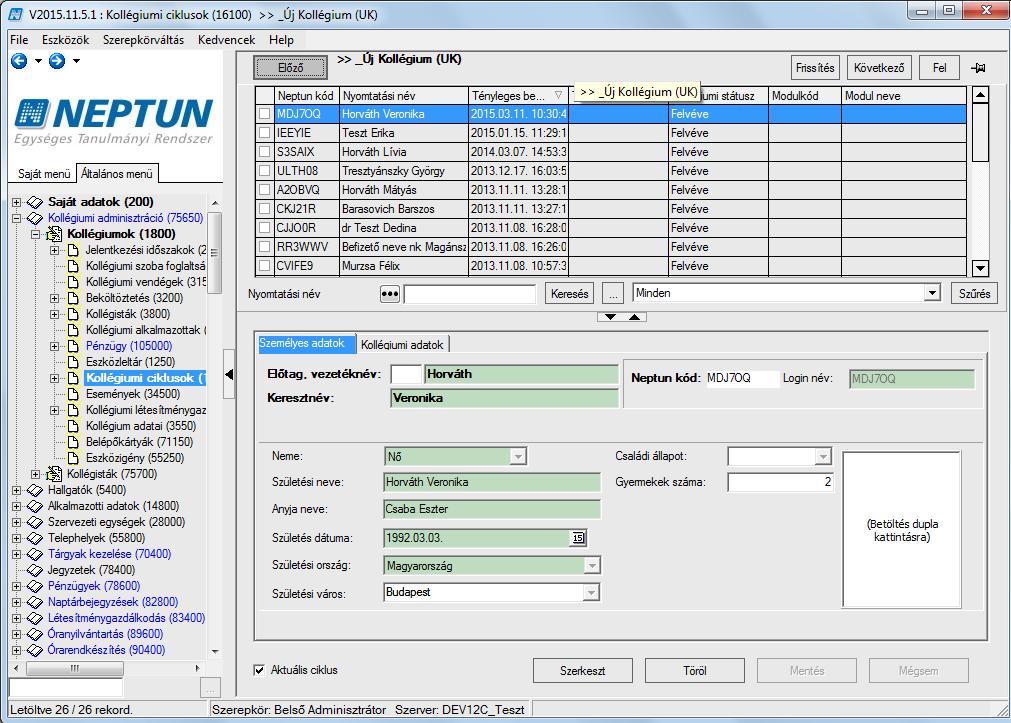Collapse left menu with black arrow handle
This screenshot has width=1011, height=723.
tap(229, 374)
